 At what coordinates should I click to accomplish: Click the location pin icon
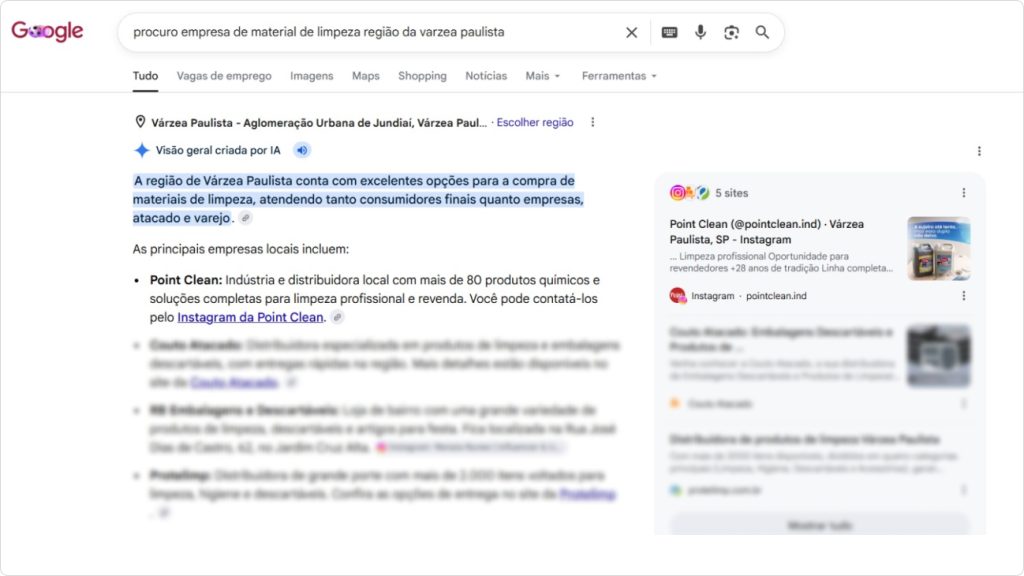click(x=140, y=122)
